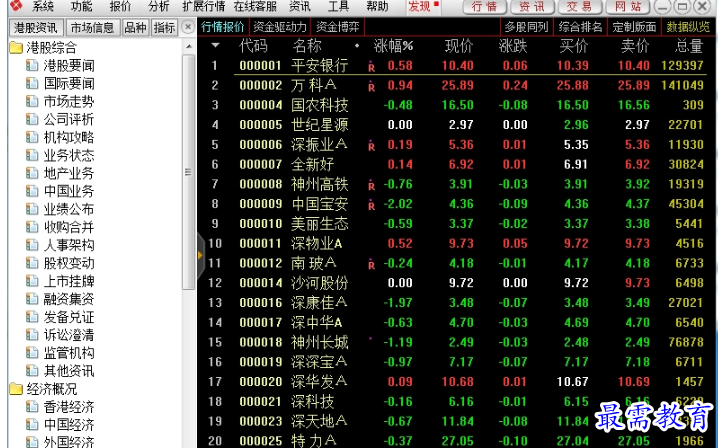
Task: Open 公司评析 document icon
Action: pyautogui.click(x=32, y=119)
